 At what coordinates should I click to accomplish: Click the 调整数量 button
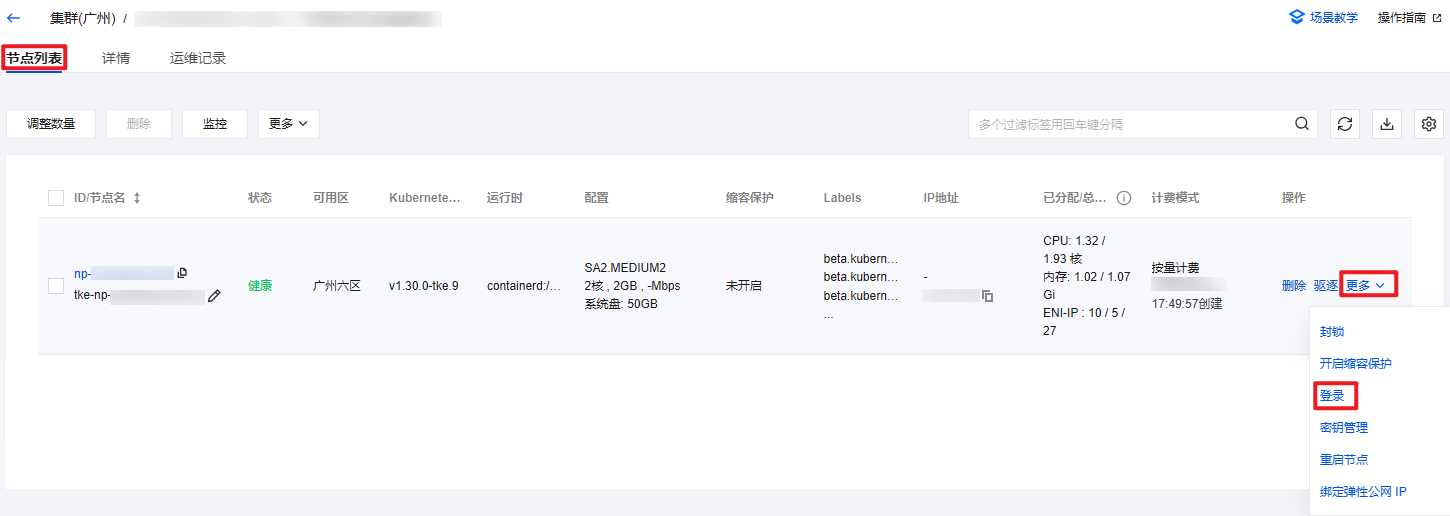tap(51, 124)
